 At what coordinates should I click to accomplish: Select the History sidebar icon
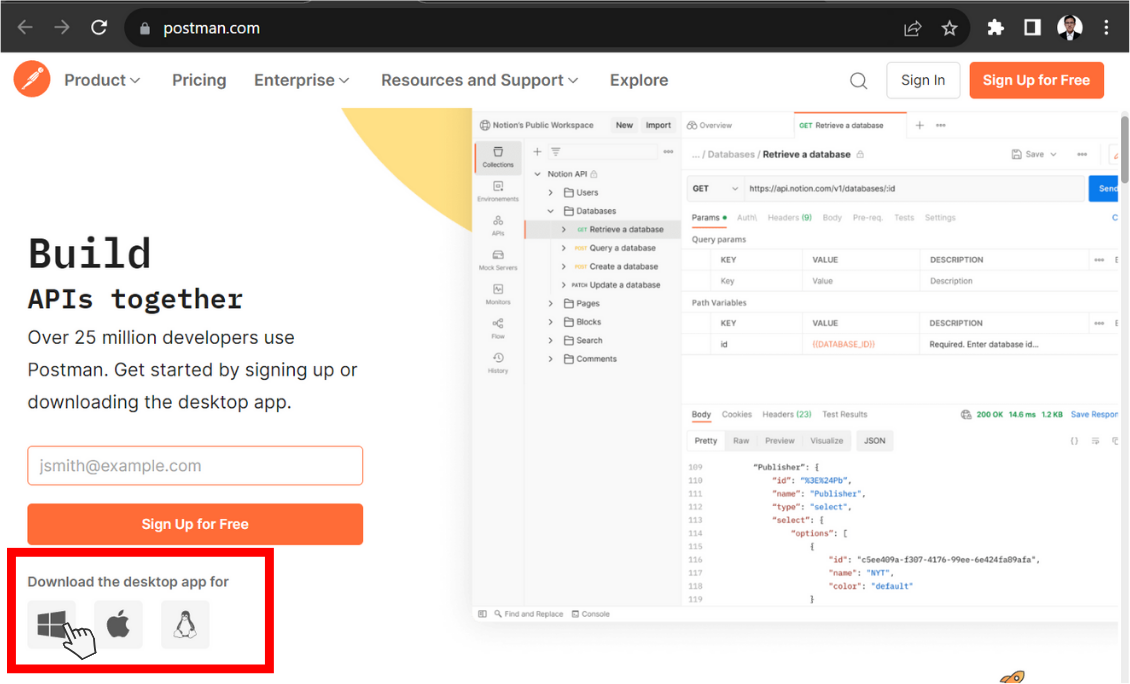click(498, 363)
